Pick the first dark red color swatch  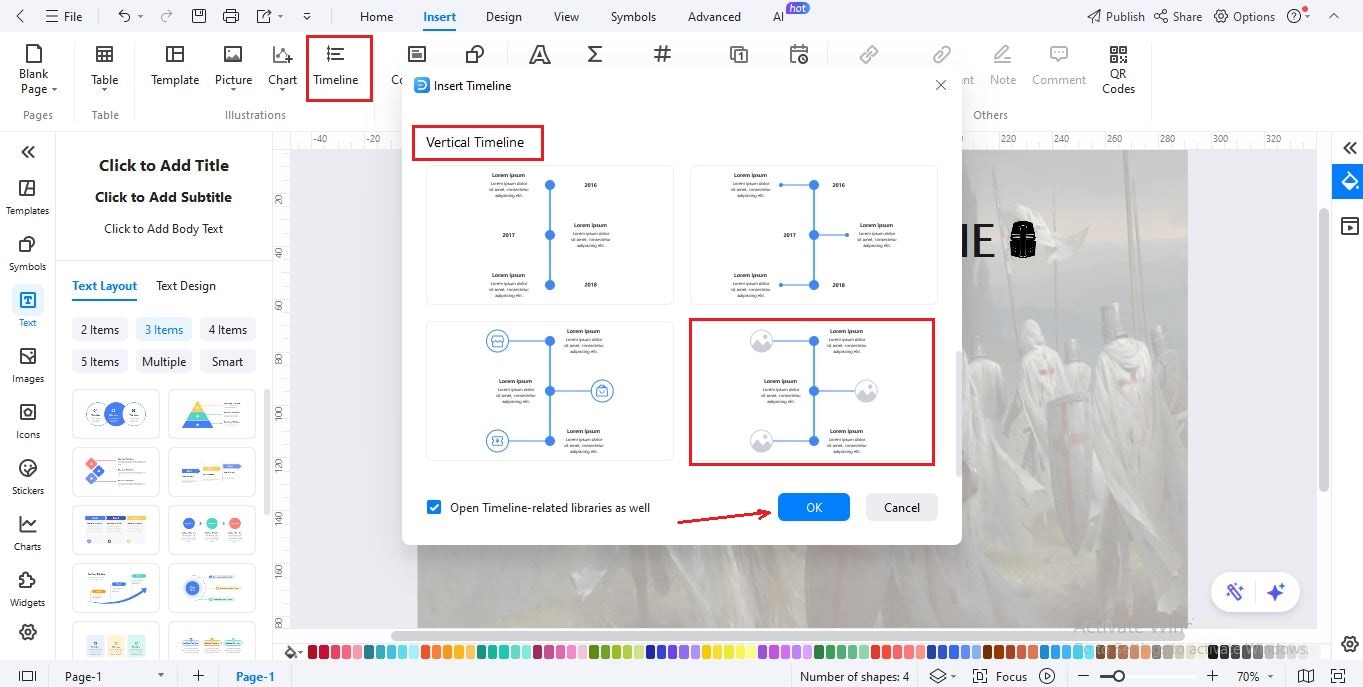(313, 652)
